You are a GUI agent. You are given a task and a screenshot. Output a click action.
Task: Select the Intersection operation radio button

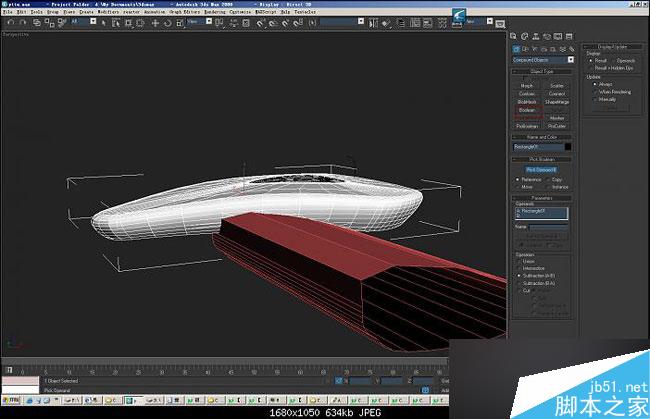531,268
